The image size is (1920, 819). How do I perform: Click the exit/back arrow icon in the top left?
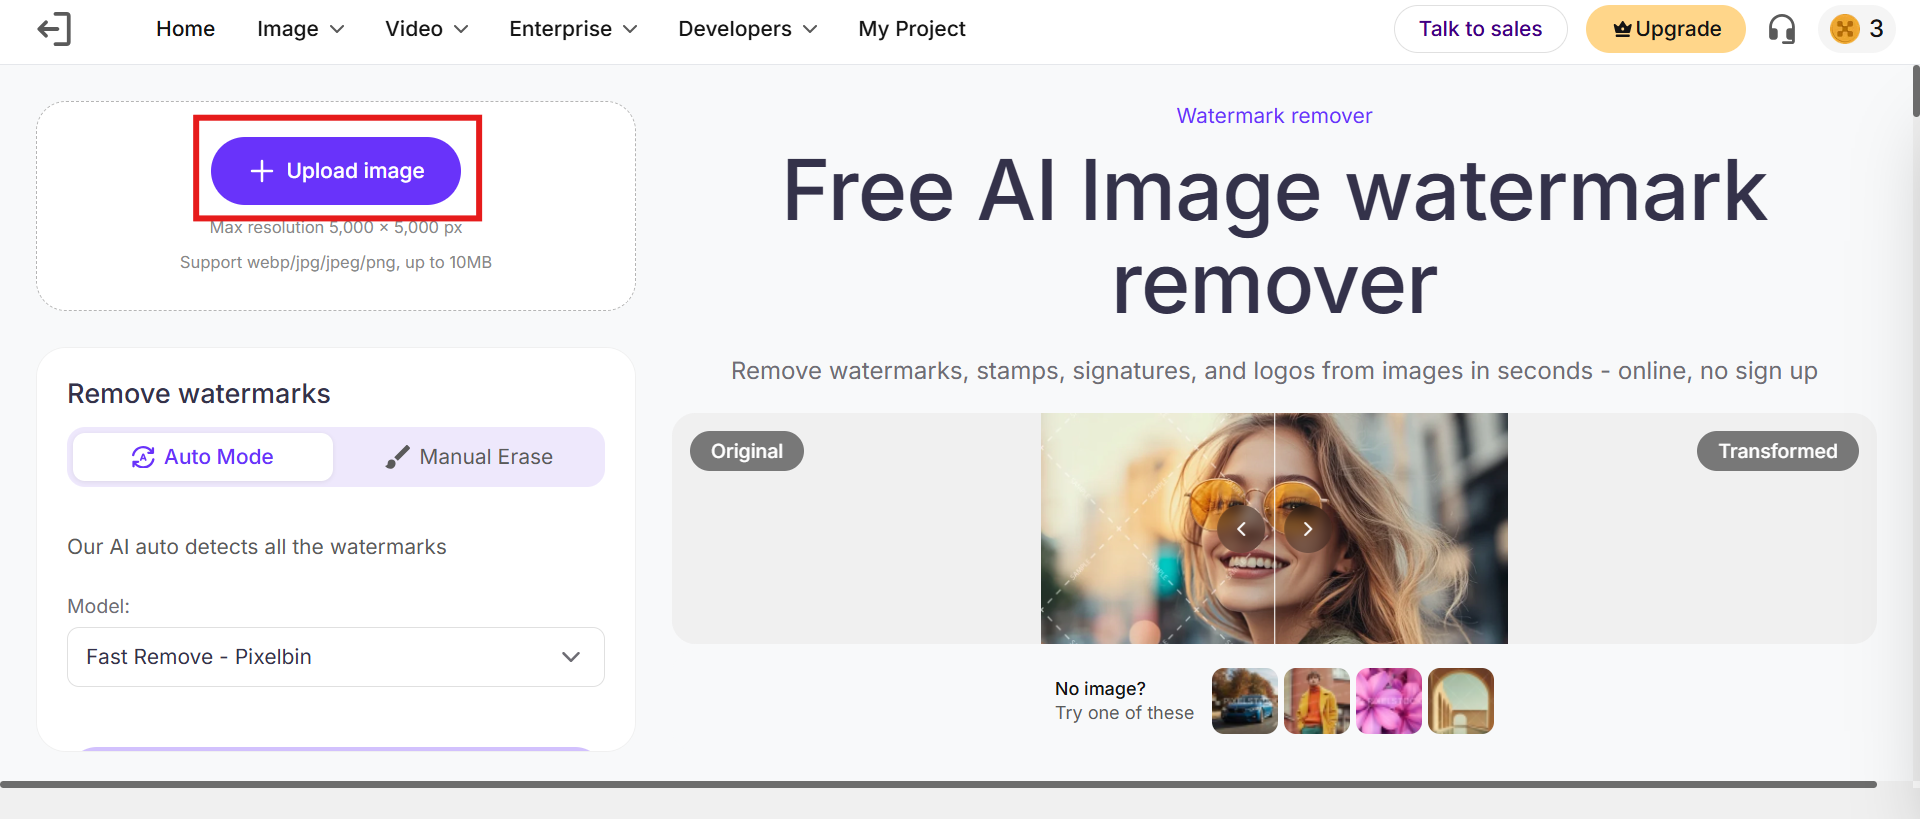pos(54,29)
